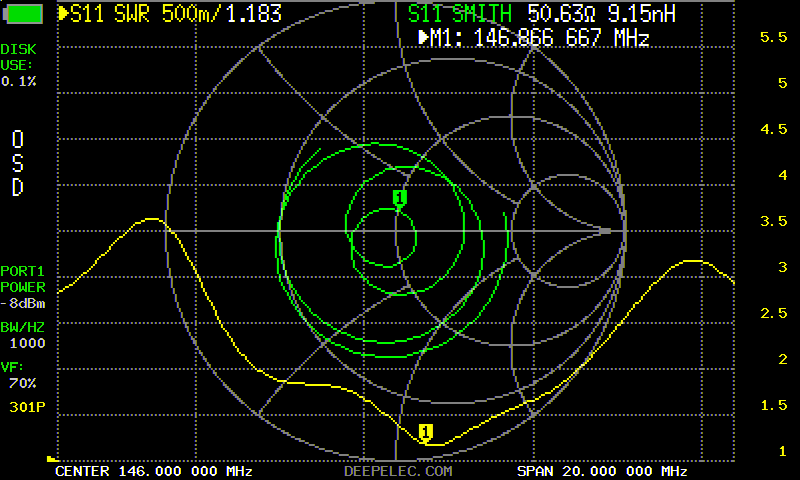Click the 3.5 SWR scale label
Screen dimensions: 800x480
(773, 221)
